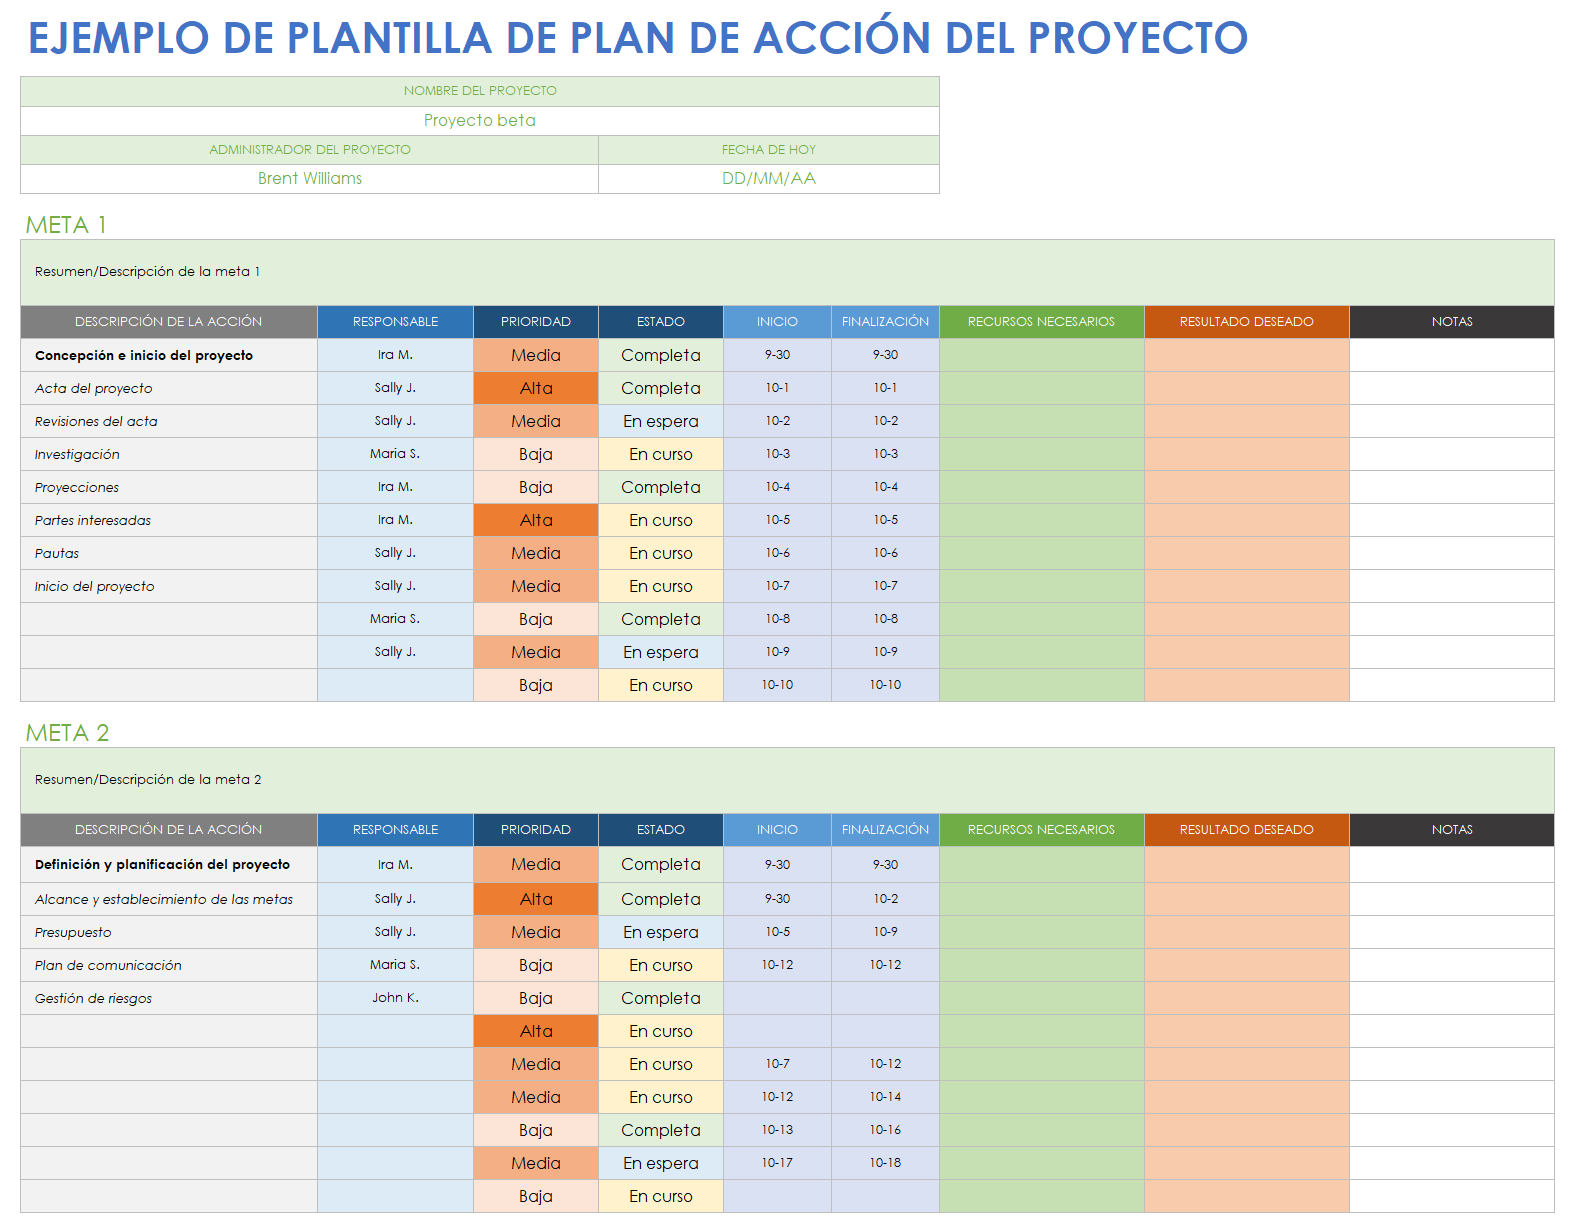The width and height of the screenshot is (1588, 1225).
Task: Click Inicio '10-12' in Plan de comunicación row
Action: tap(777, 965)
